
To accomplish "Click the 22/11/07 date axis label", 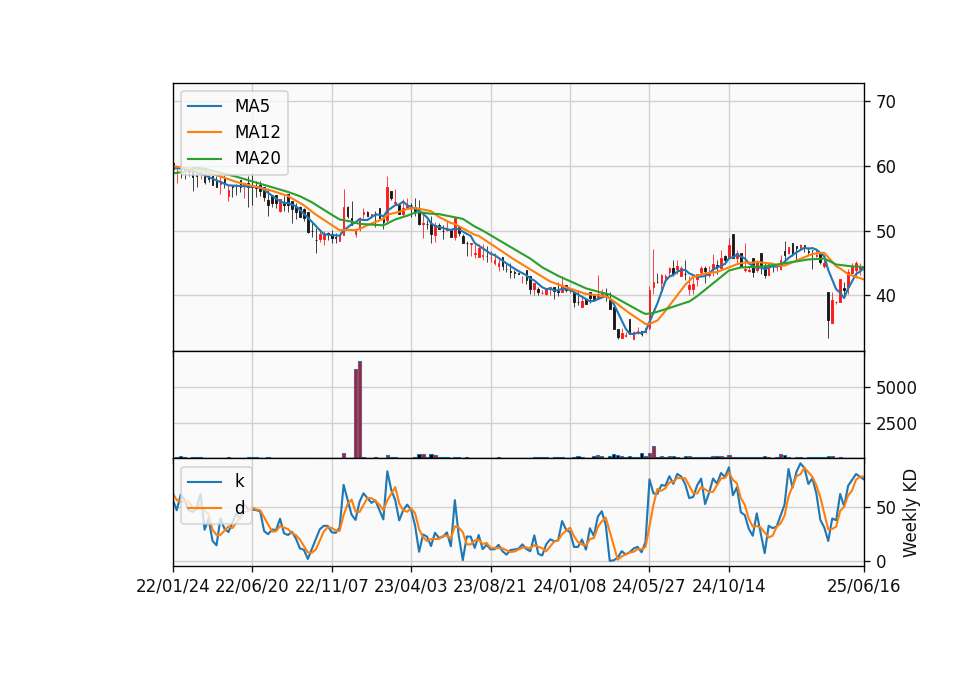I will point(332,587).
